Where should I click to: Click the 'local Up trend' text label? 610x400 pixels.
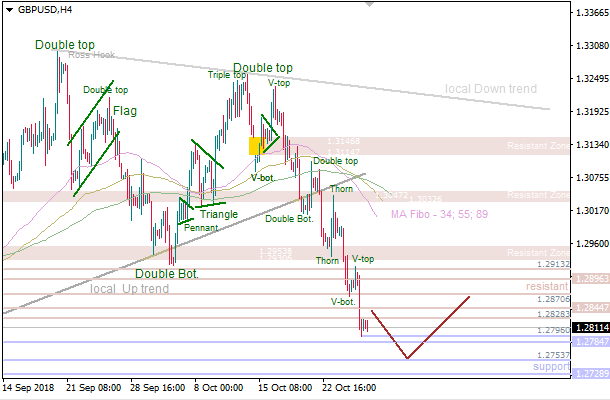tap(127, 289)
